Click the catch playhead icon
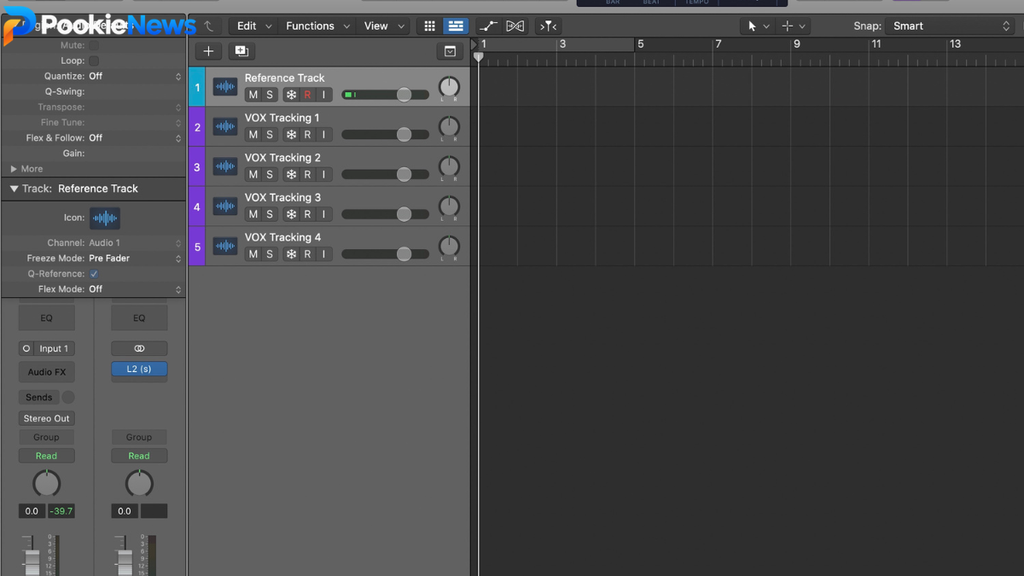Screen dimensions: 1024x576 (x=548, y=26)
